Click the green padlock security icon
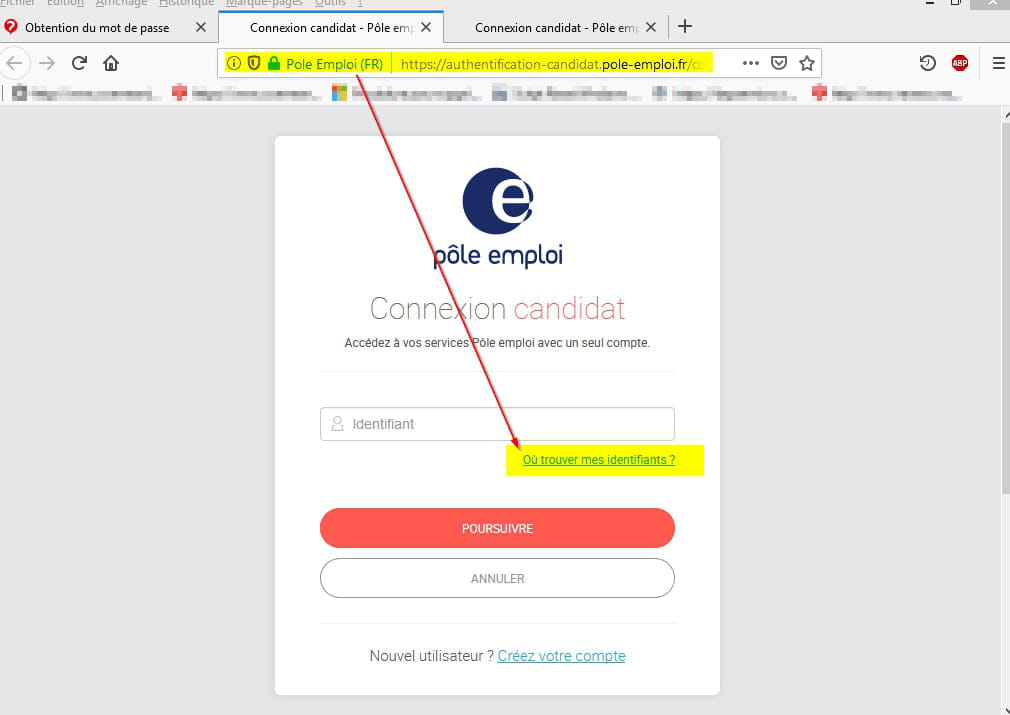 click(x=274, y=63)
